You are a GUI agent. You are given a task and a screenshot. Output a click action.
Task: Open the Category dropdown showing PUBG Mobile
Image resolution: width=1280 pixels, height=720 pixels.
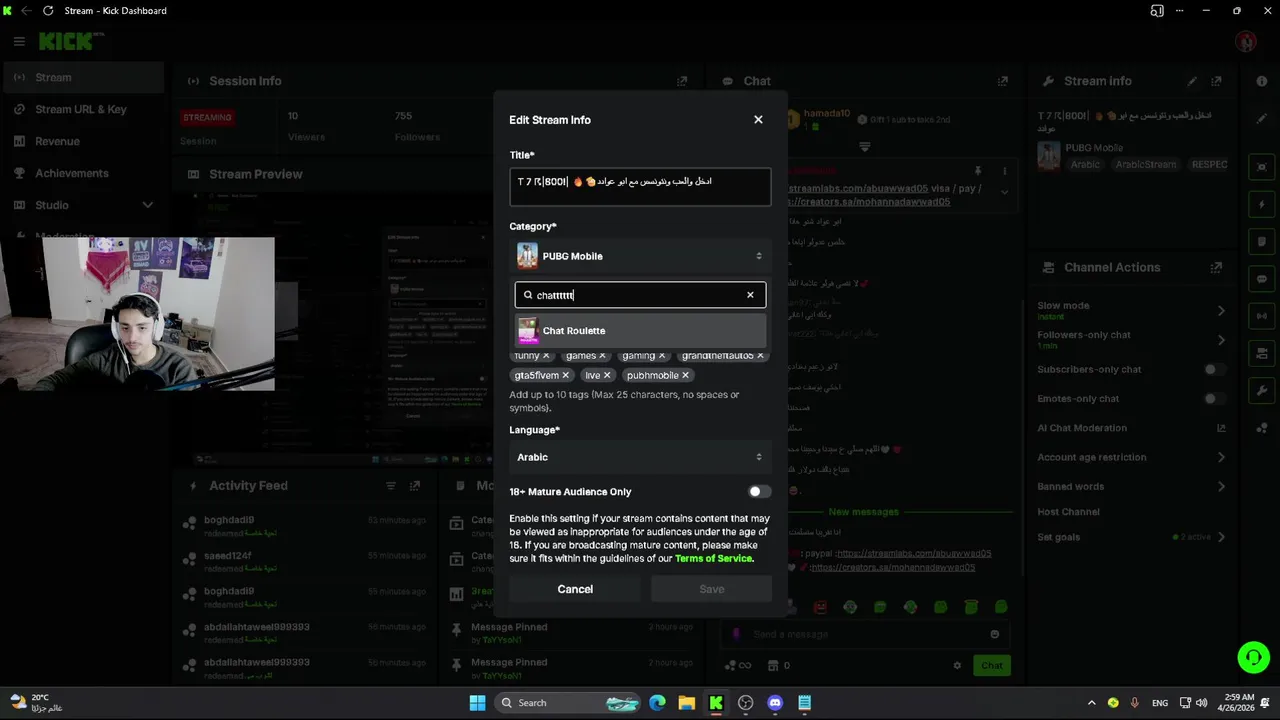pos(640,256)
